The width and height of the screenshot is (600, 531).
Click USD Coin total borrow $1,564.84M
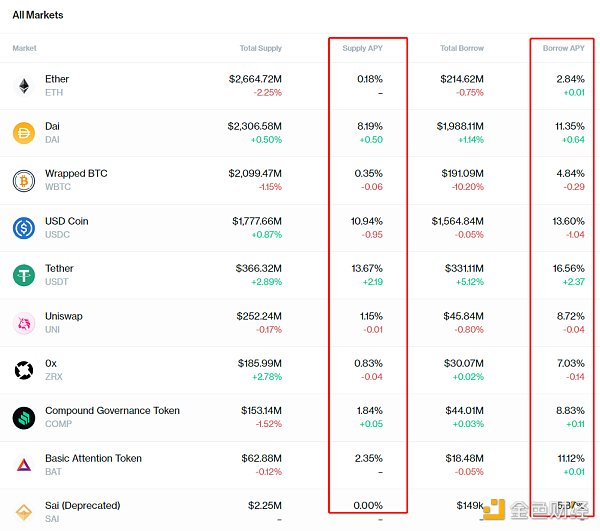coord(458,221)
